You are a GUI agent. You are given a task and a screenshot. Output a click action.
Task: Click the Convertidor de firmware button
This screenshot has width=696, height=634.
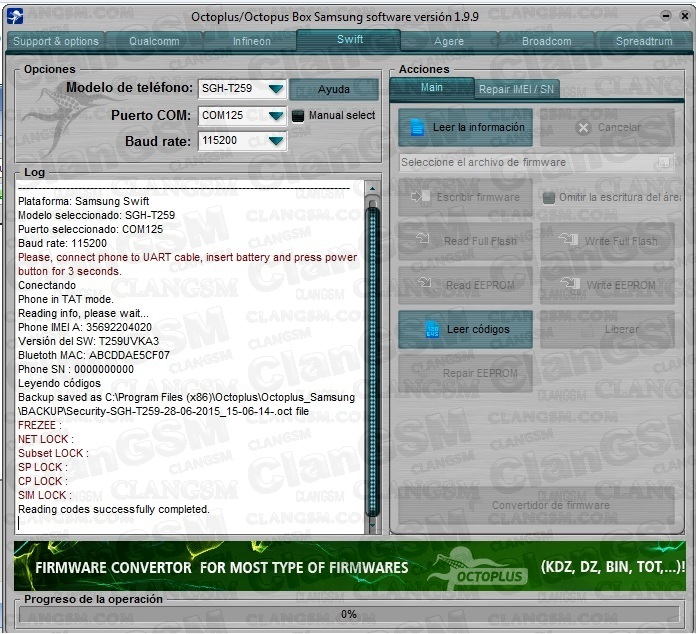point(536,505)
